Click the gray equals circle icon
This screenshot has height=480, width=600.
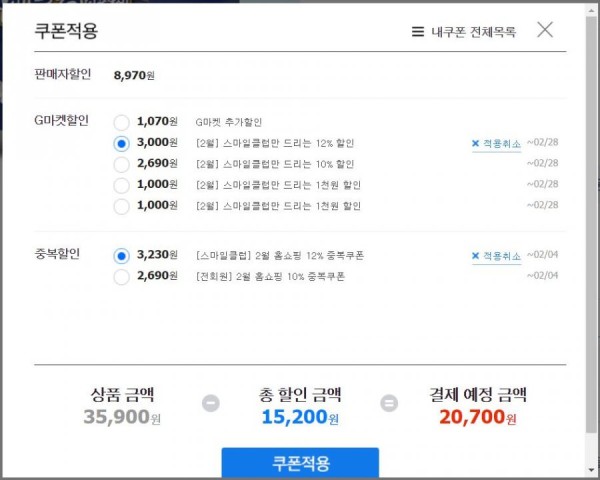click(389, 403)
